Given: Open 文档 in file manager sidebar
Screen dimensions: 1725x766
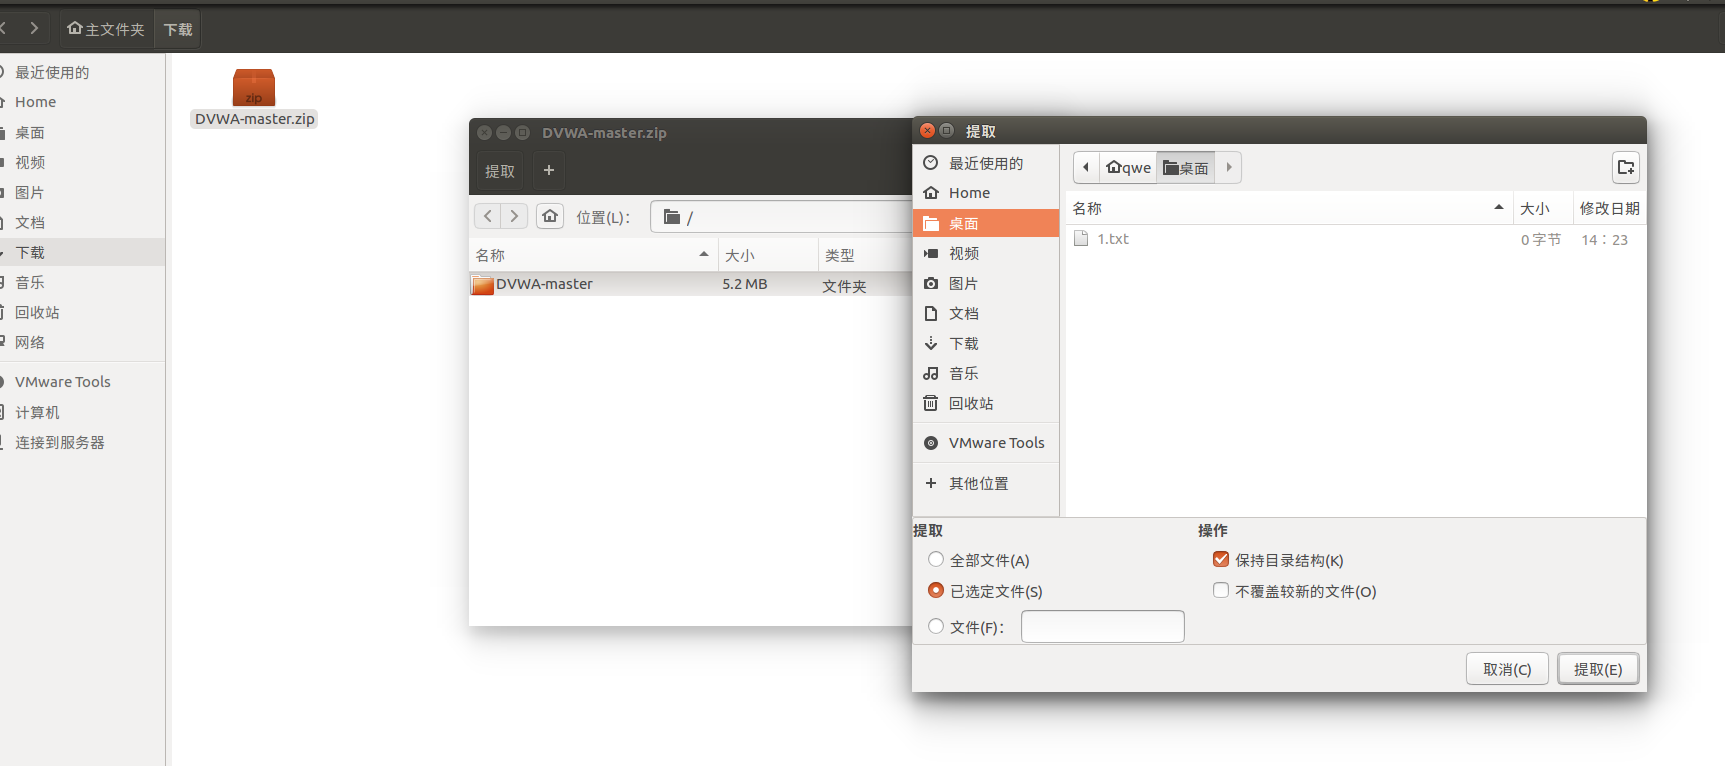Looking at the screenshot, I should [82, 222].
